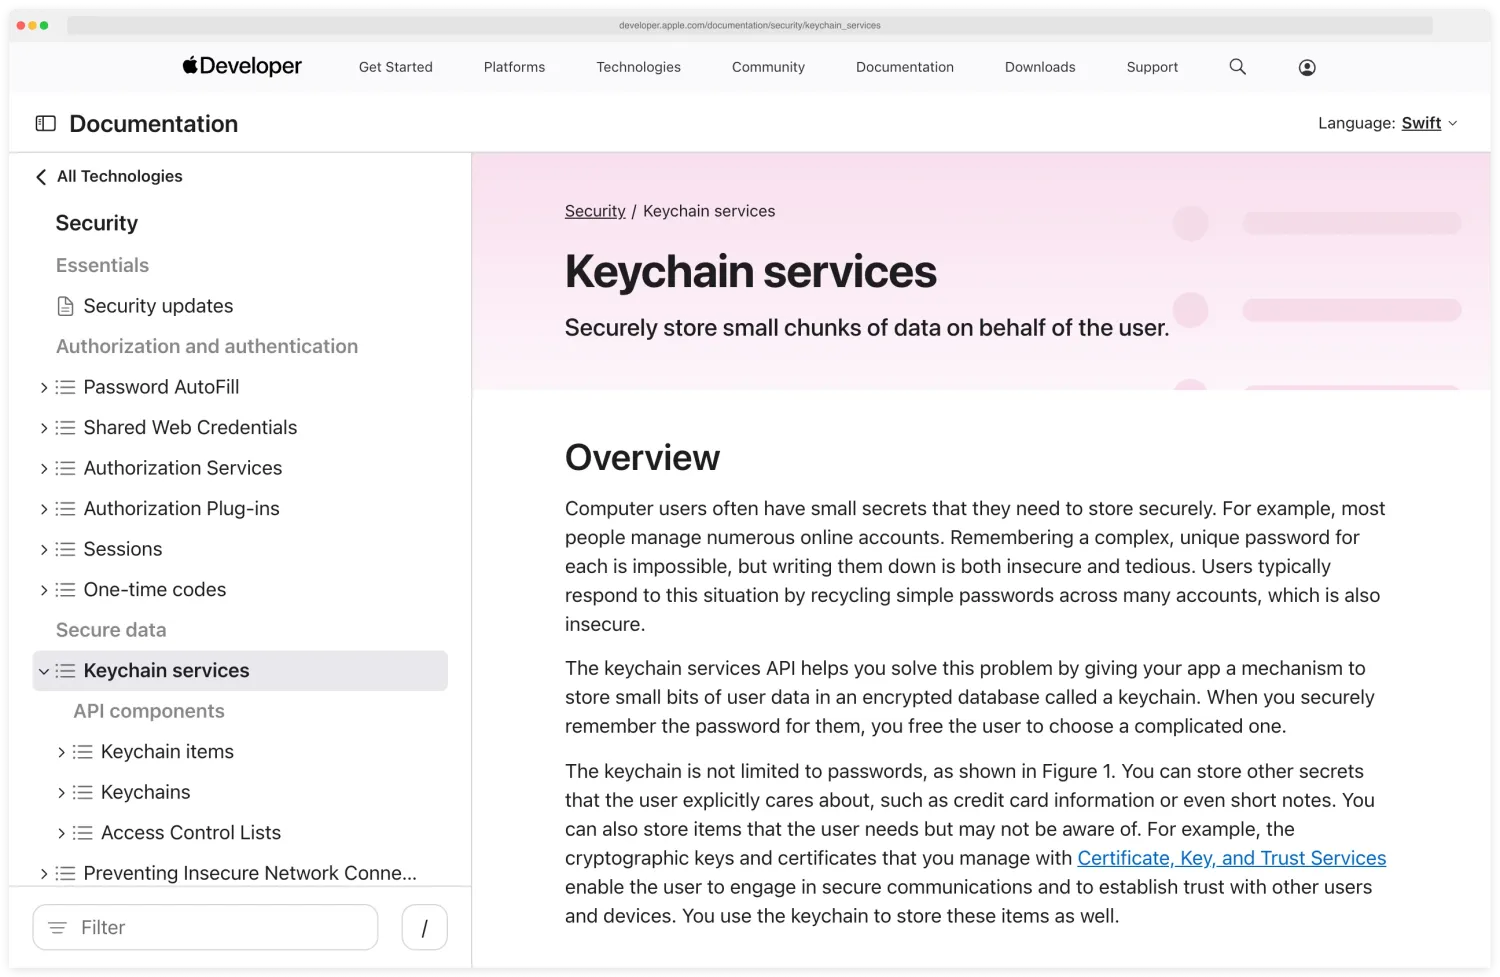
Task: Open the Security updates page
Action: coord(158,306)
